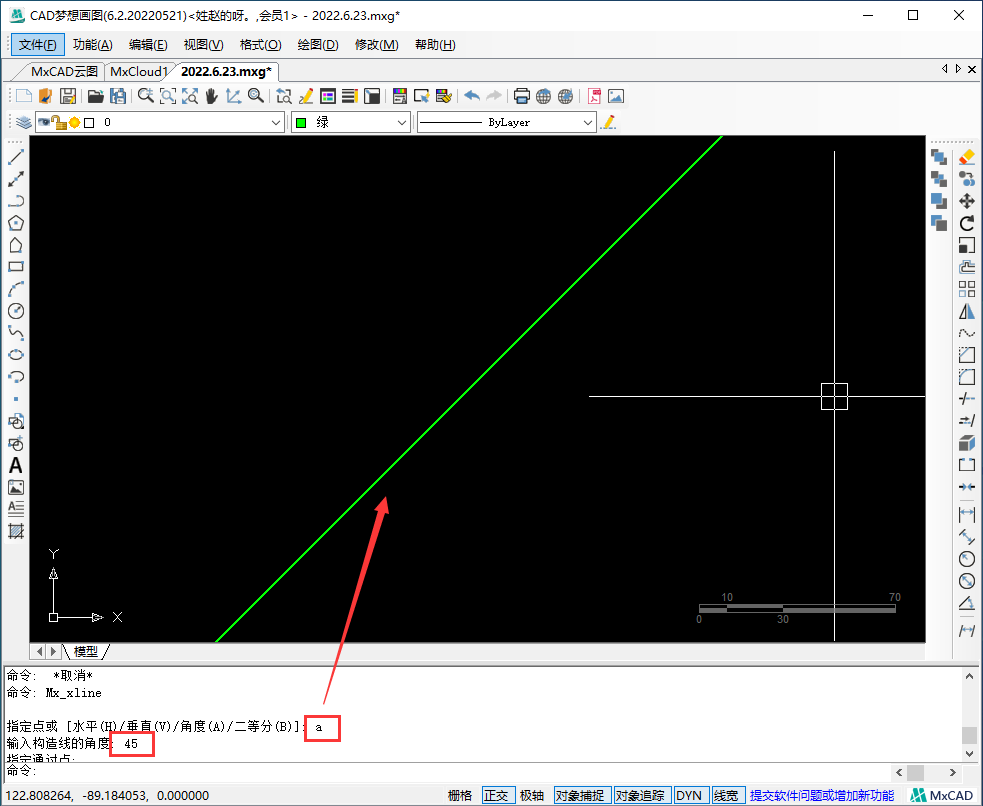Expand the 绿 color dropdown
This screenshot has width=983, height=806.
(x=402, y=122)
